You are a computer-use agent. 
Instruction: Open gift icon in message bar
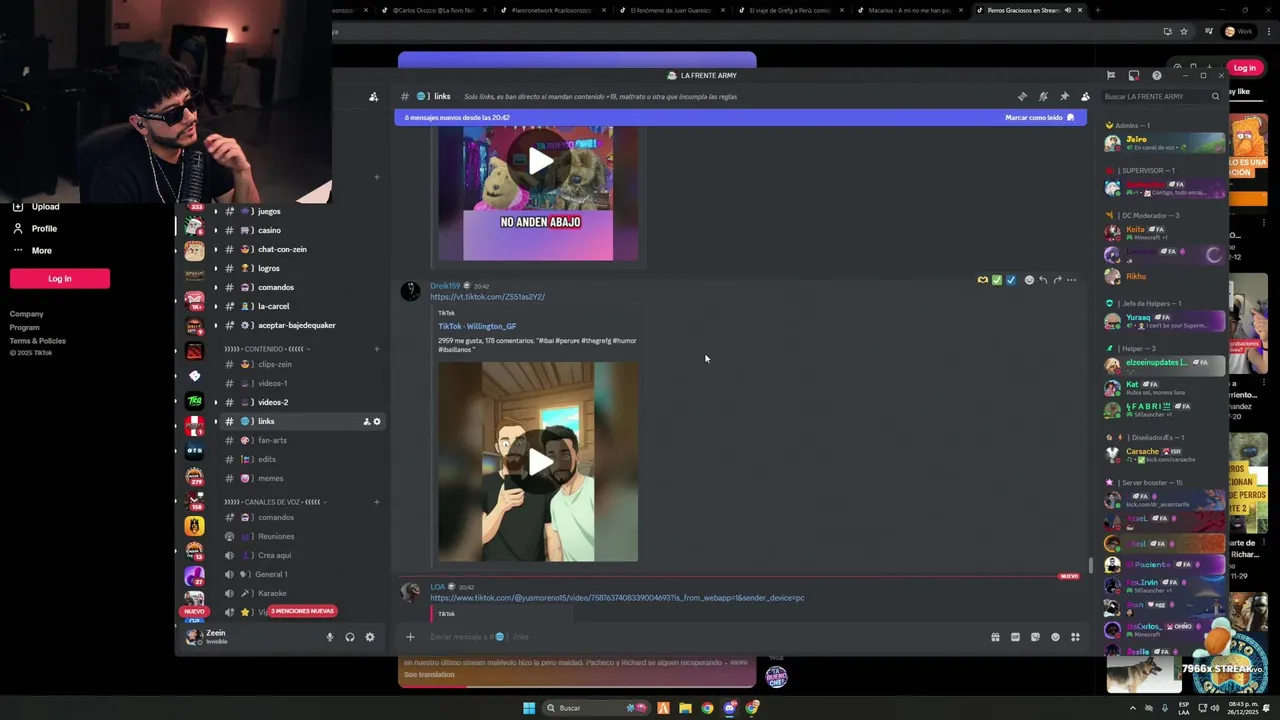[x=995, y=637]
